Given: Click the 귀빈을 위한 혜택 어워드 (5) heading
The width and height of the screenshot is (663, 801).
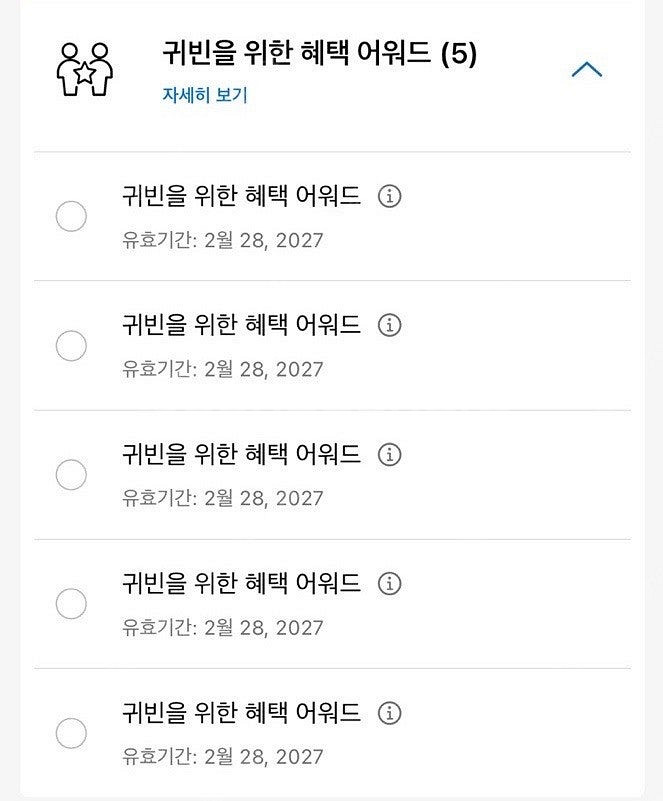Looking at the screenshot, I should coord(319,54).
